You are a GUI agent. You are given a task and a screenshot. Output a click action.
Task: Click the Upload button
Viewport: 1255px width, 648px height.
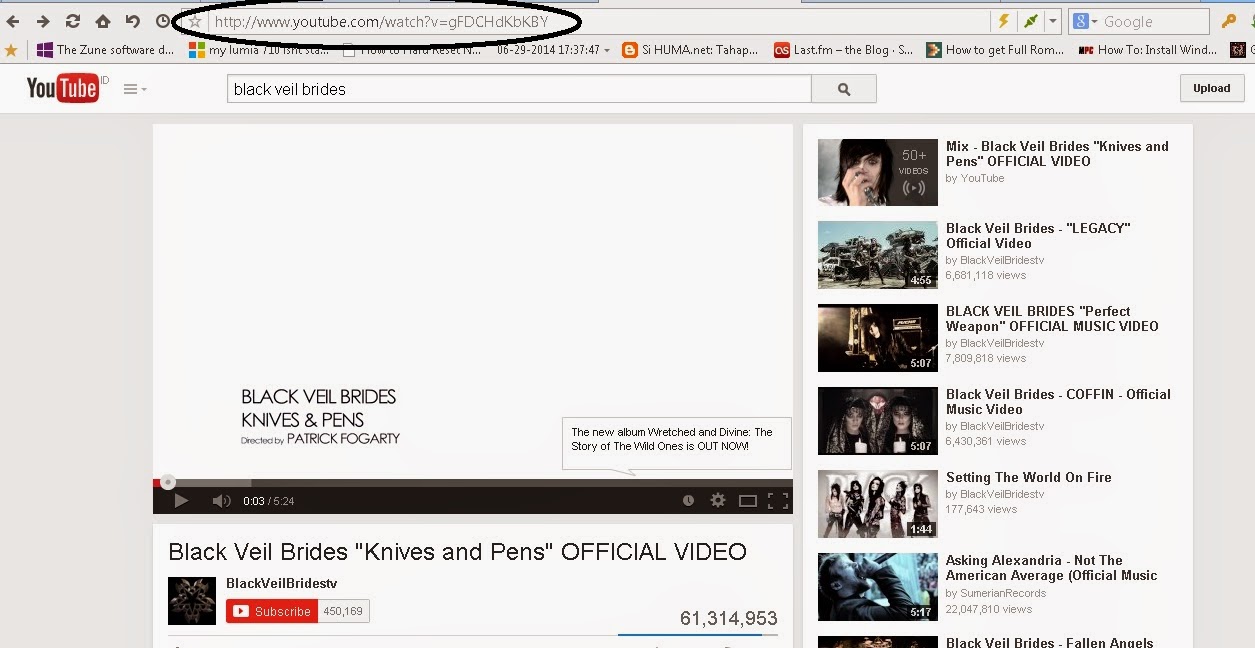click(1211, 88)
